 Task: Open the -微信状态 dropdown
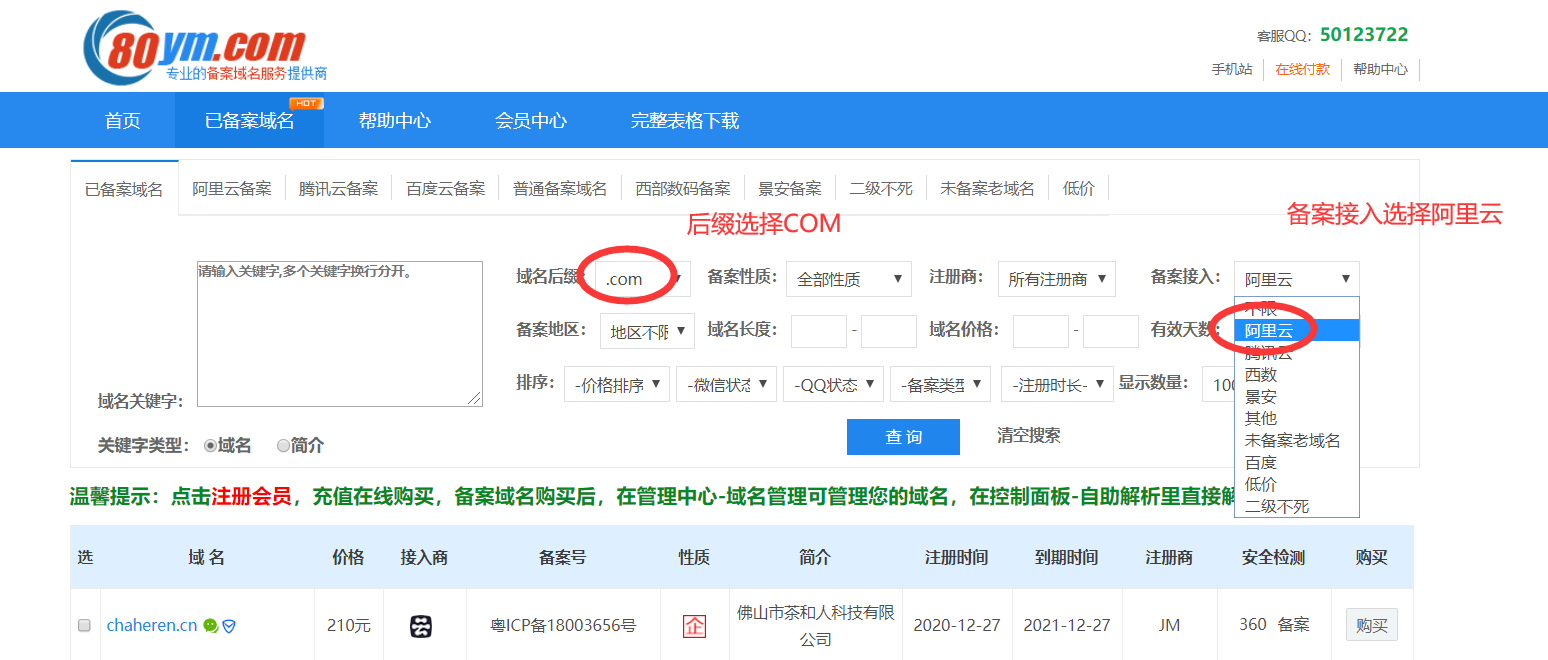(726, 384)
